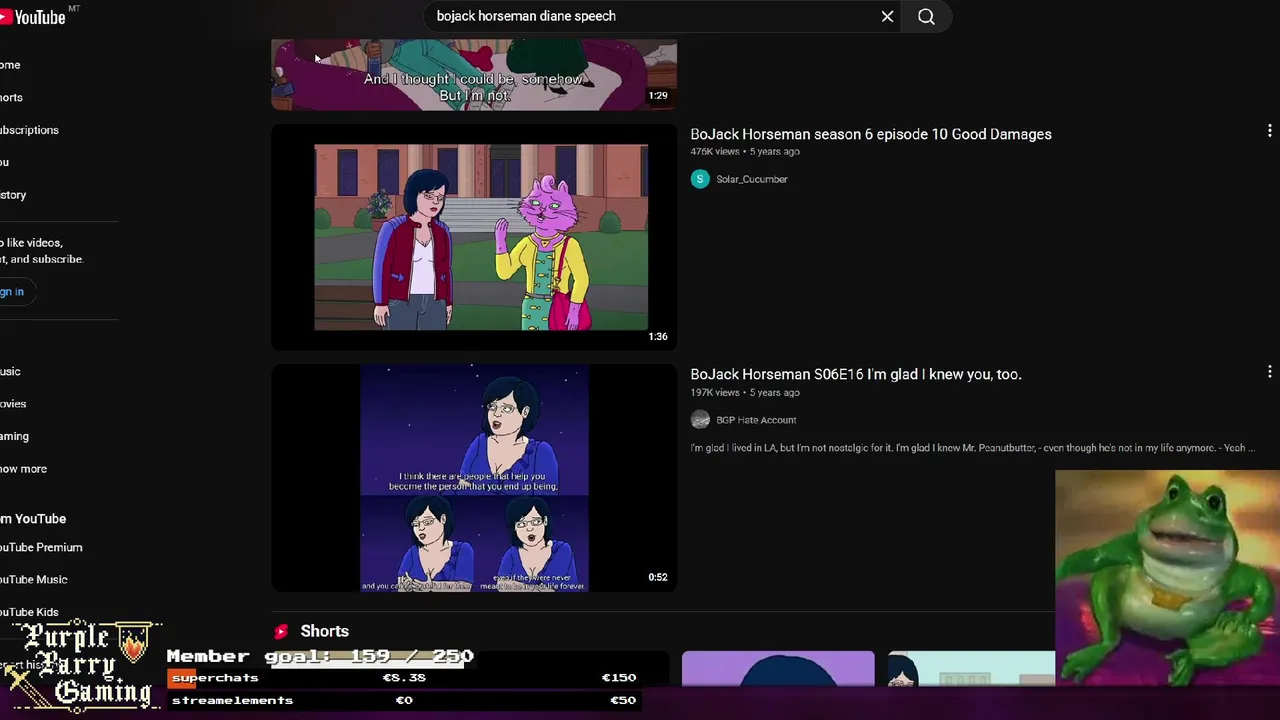Screen dimensions: 1280x720
Task: Clear the search query with the X icon
Action: (887, 16)
